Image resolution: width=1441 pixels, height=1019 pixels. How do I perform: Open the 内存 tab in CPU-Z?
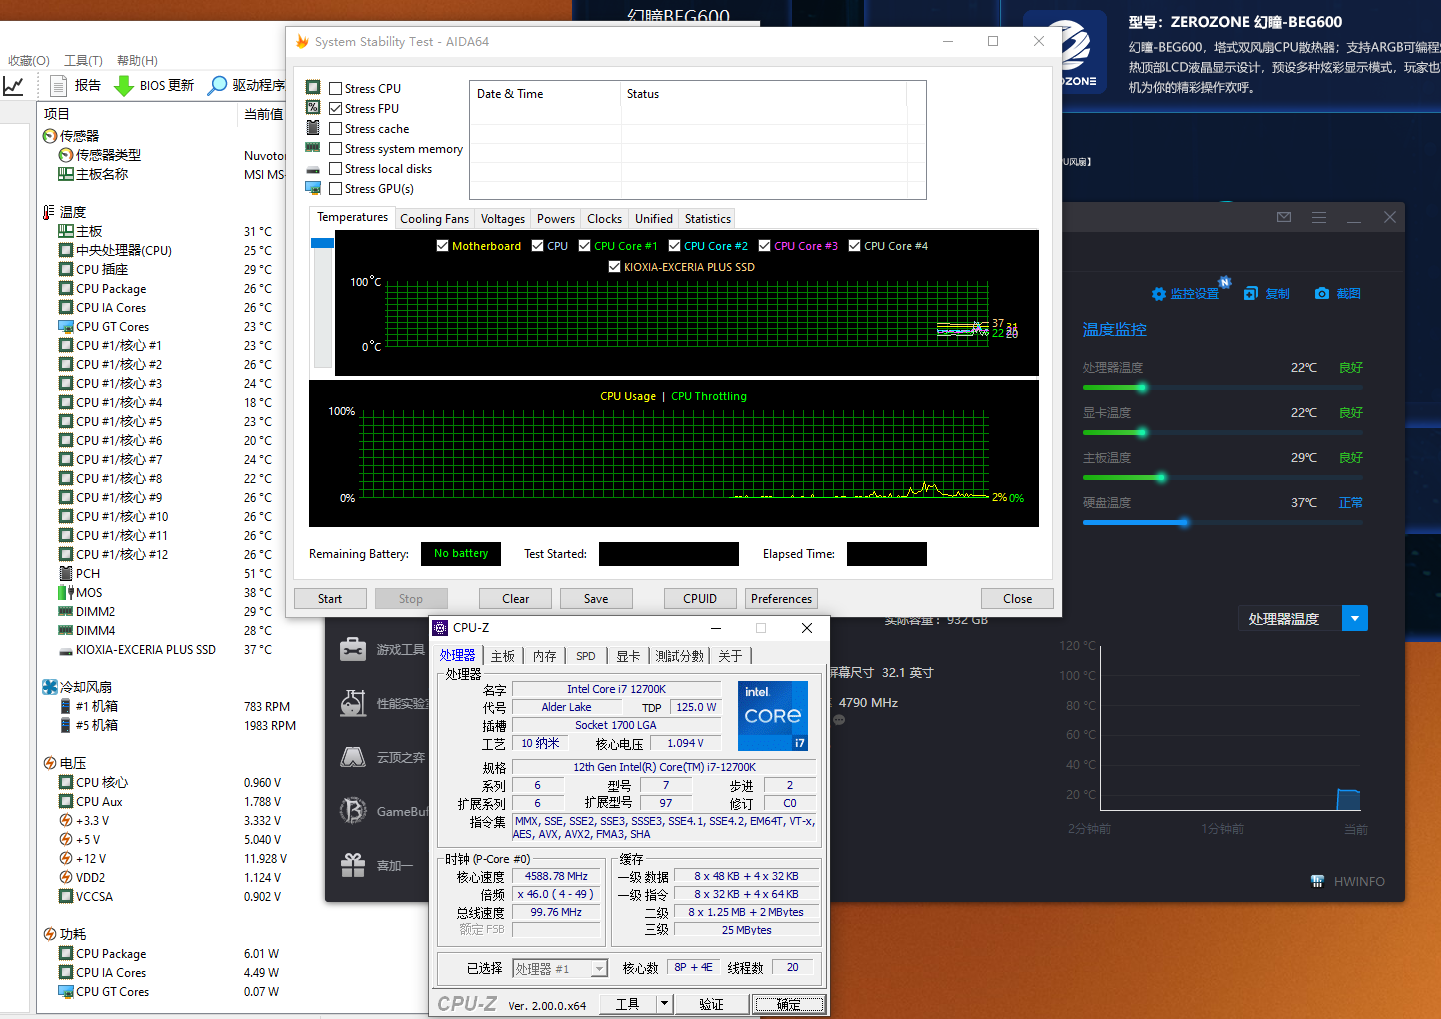tap(544, 656)
